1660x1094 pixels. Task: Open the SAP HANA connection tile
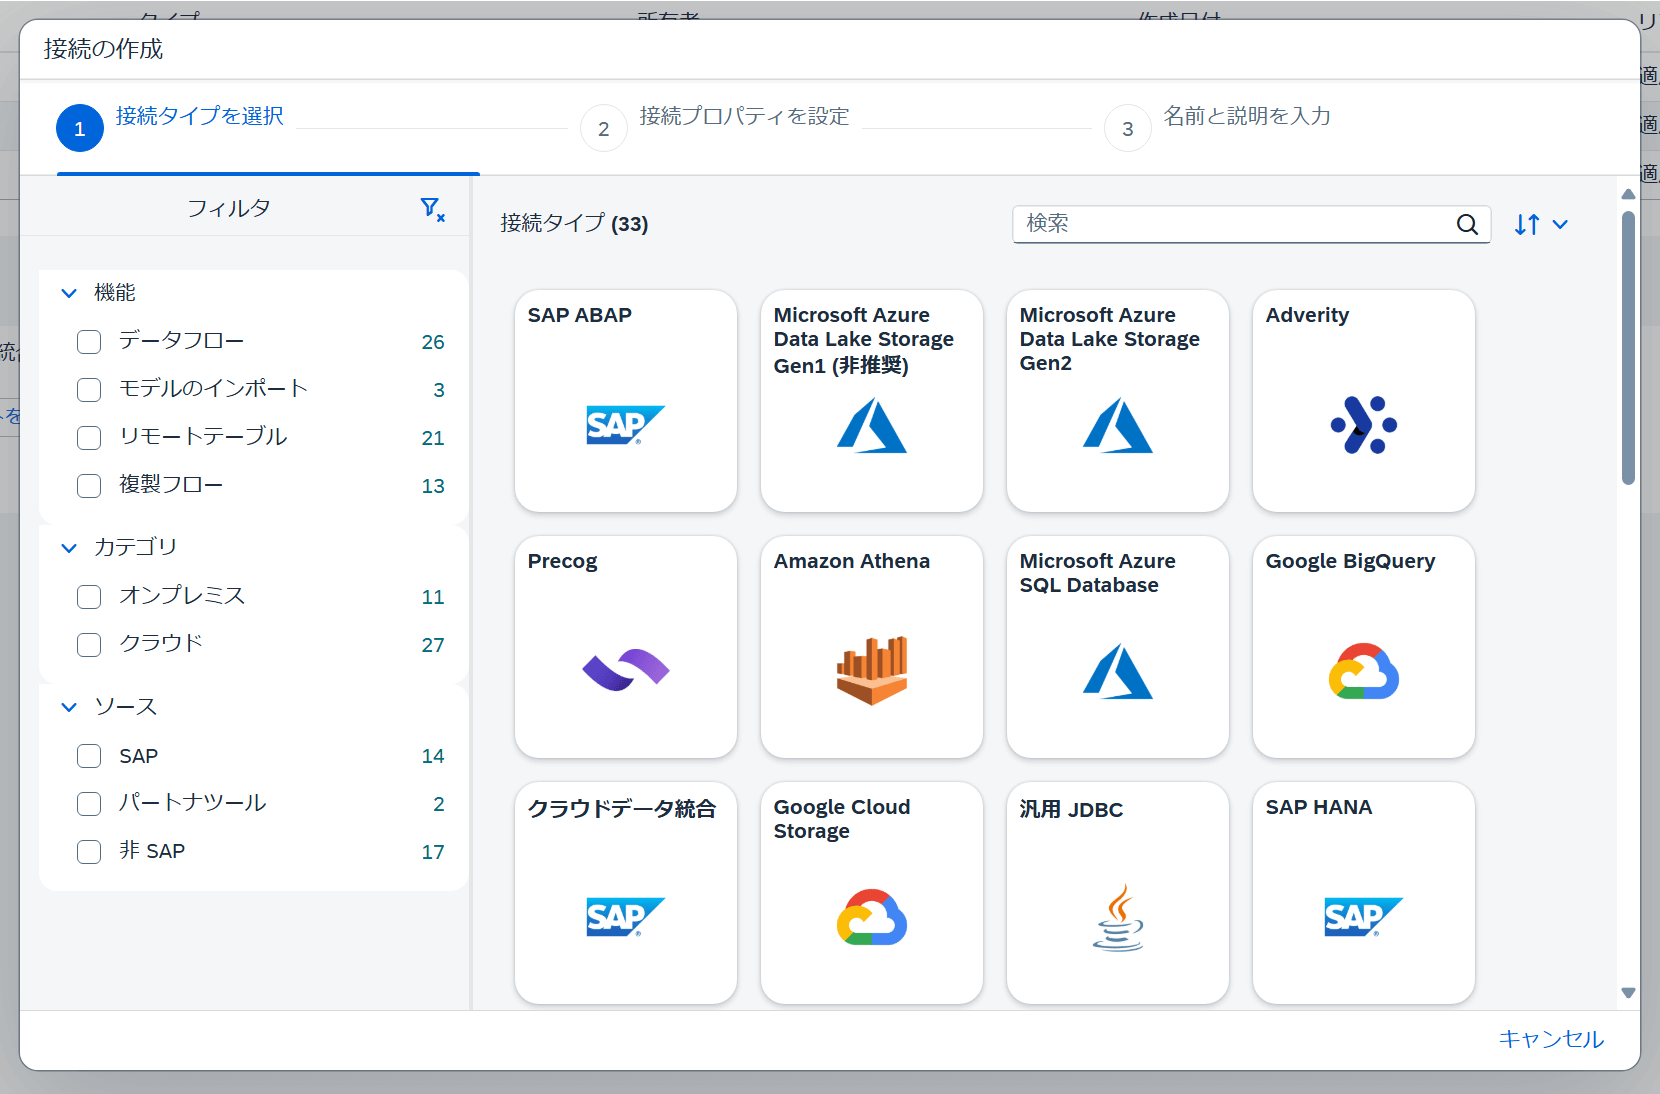coord(1364,893)
